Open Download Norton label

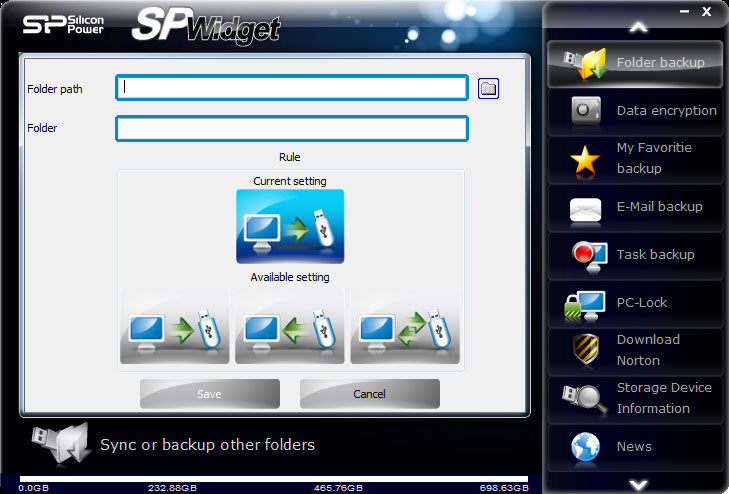[x=648, y=350]
